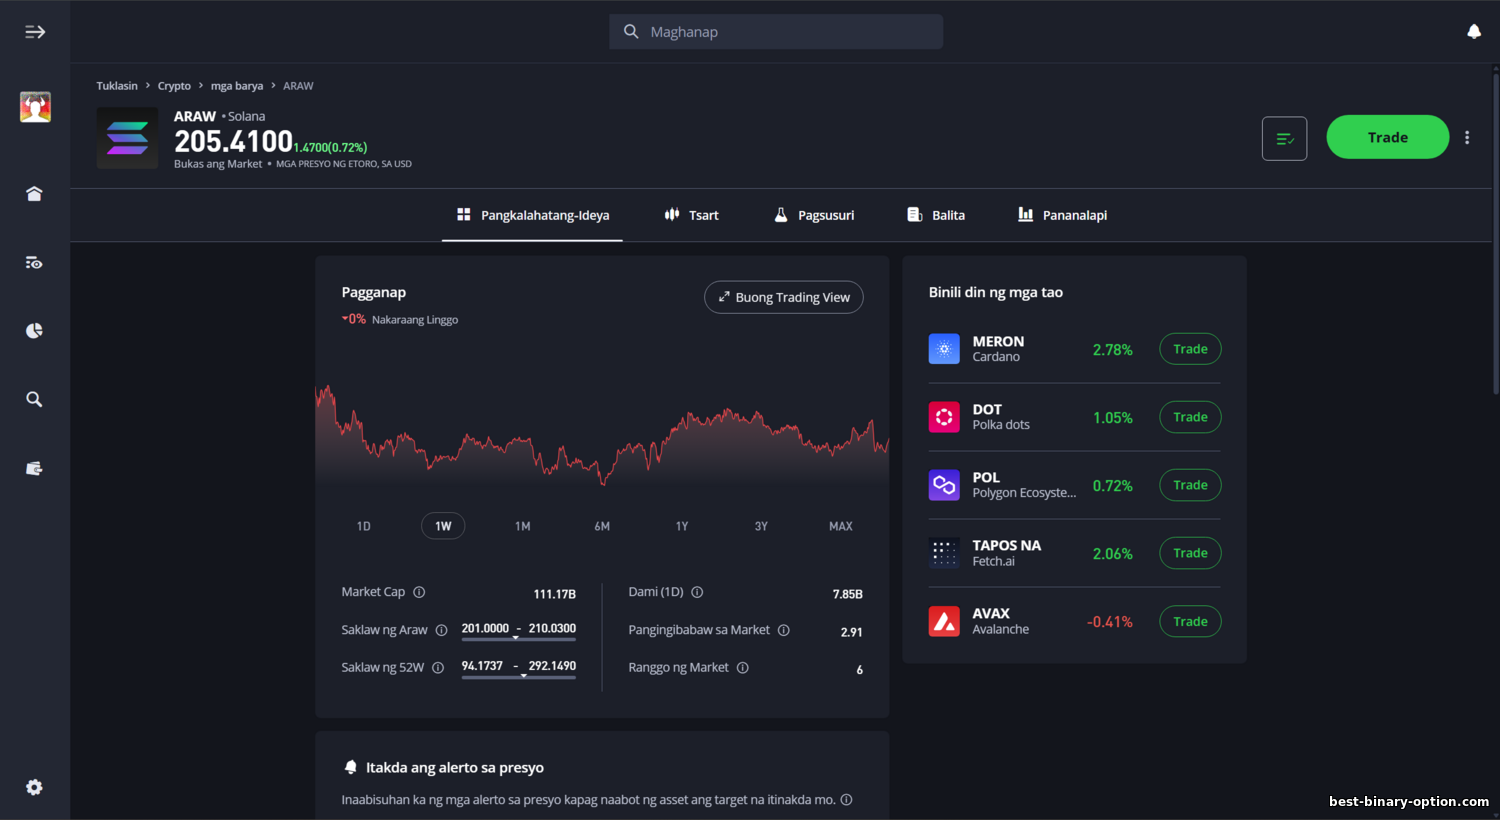The width and height of the screenshot is (1500, 820).
Task: Click the Saklaw ng 52W range slider
Action: (x=518, y=677)
